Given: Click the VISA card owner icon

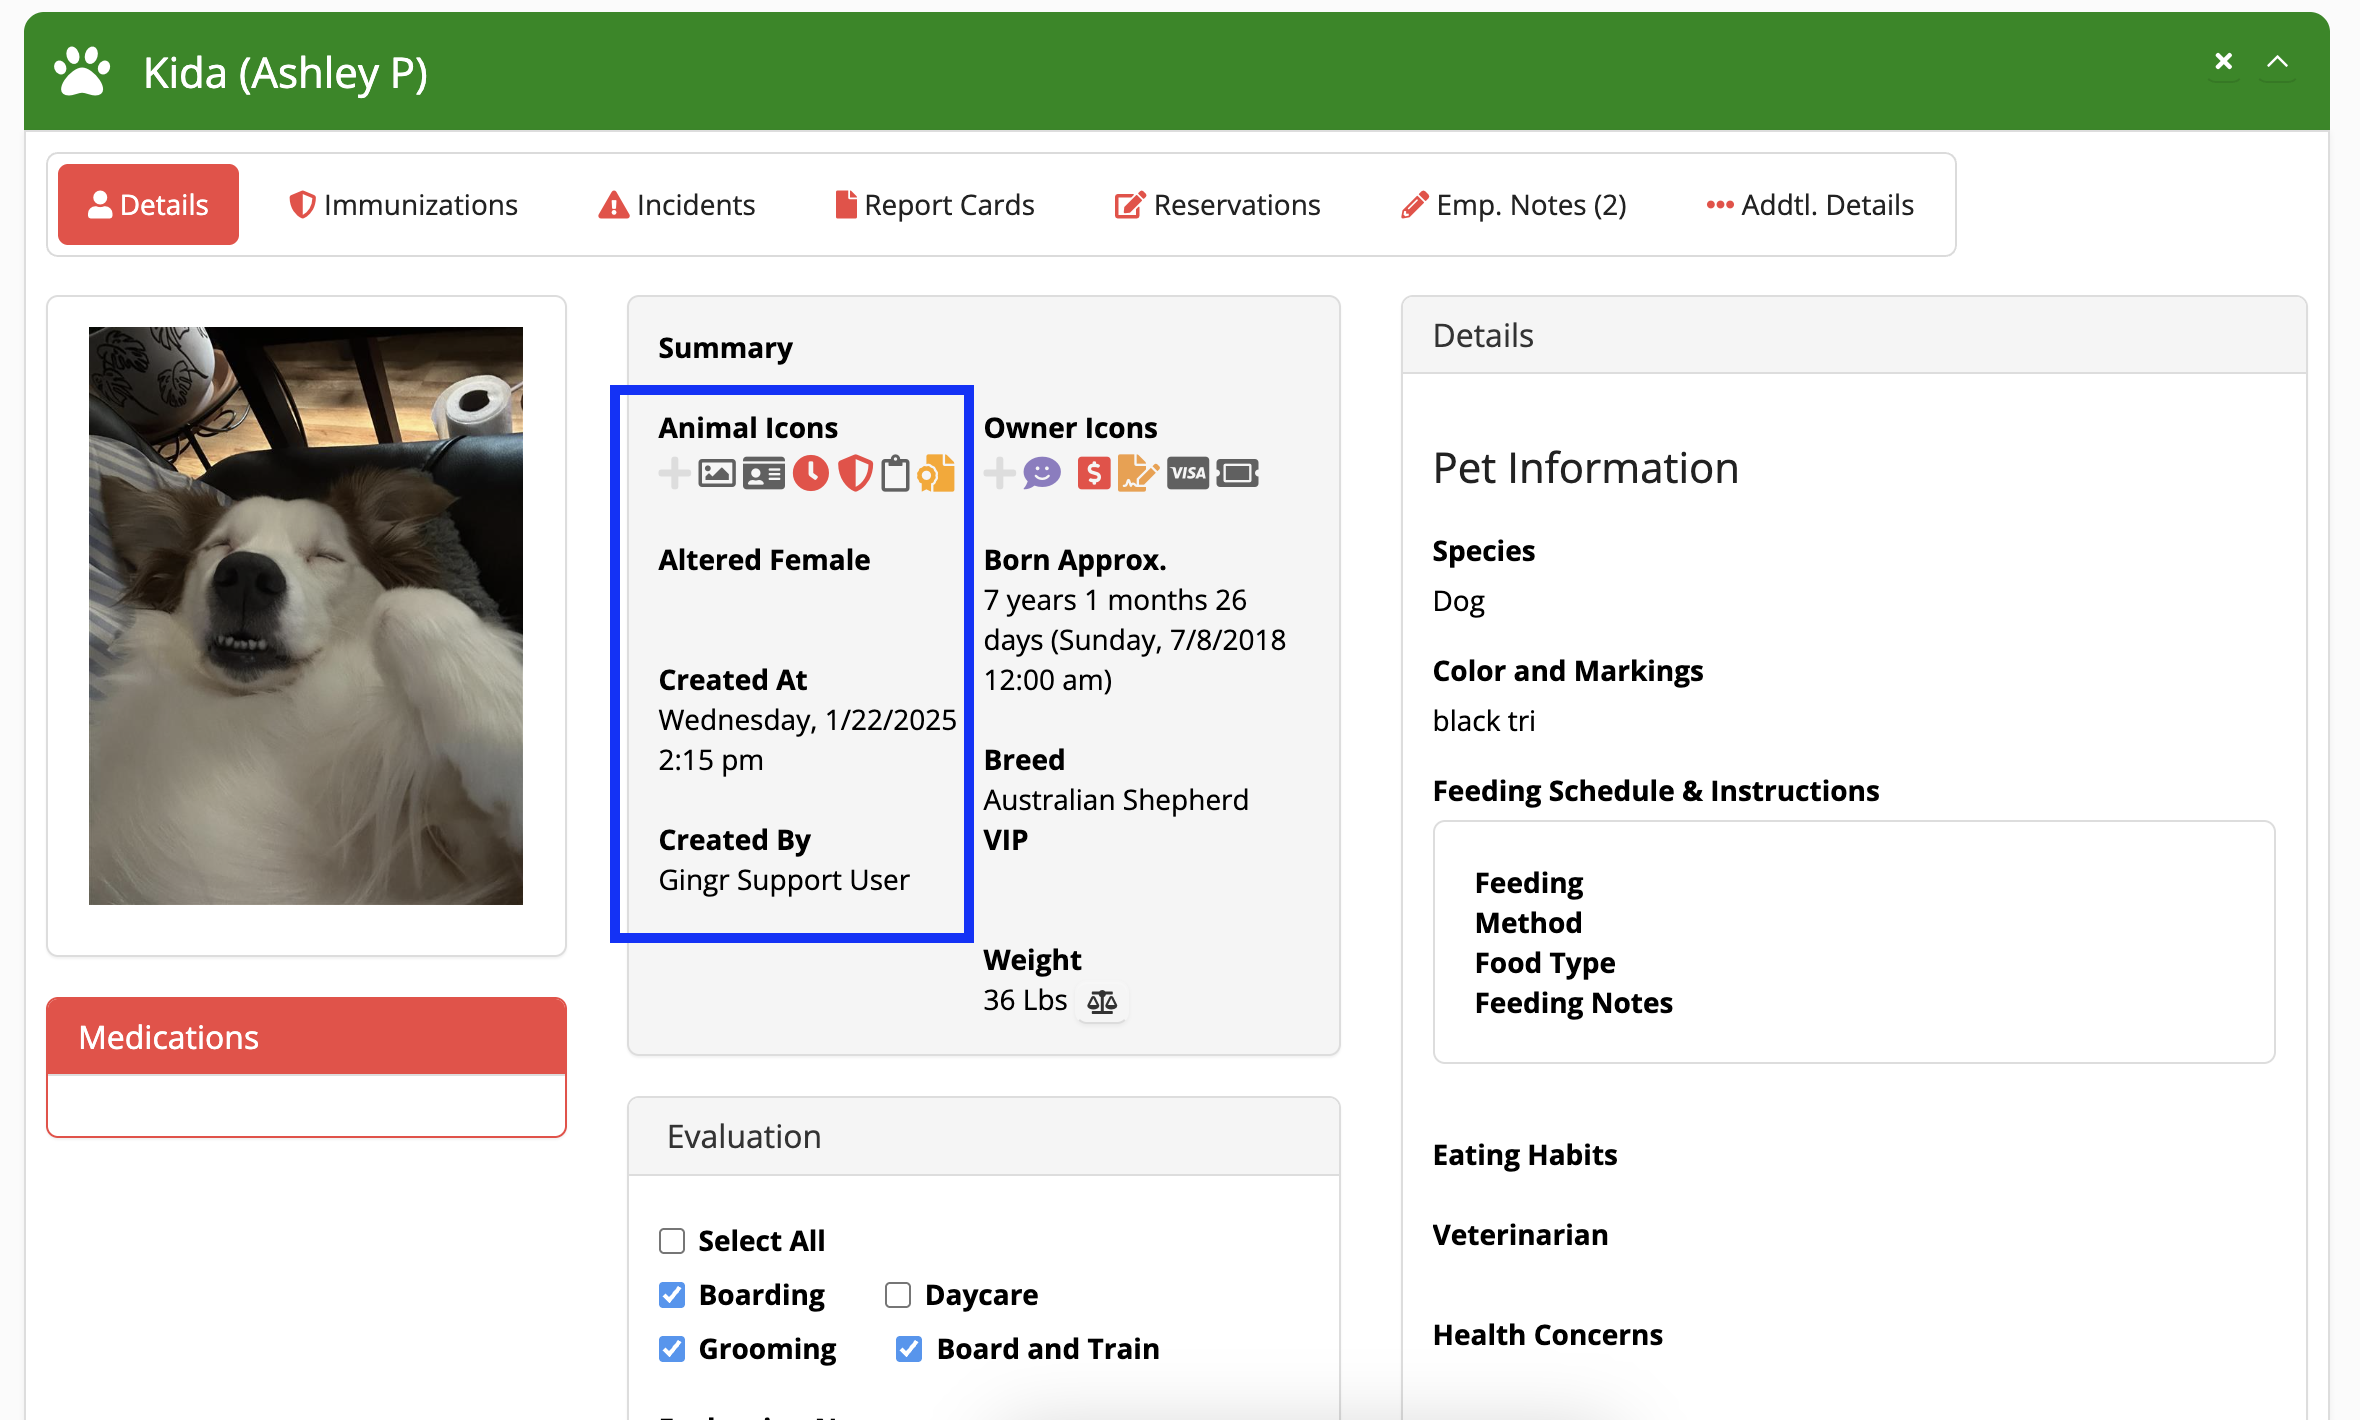Looking at the screenshot, I should (1188, 473).
